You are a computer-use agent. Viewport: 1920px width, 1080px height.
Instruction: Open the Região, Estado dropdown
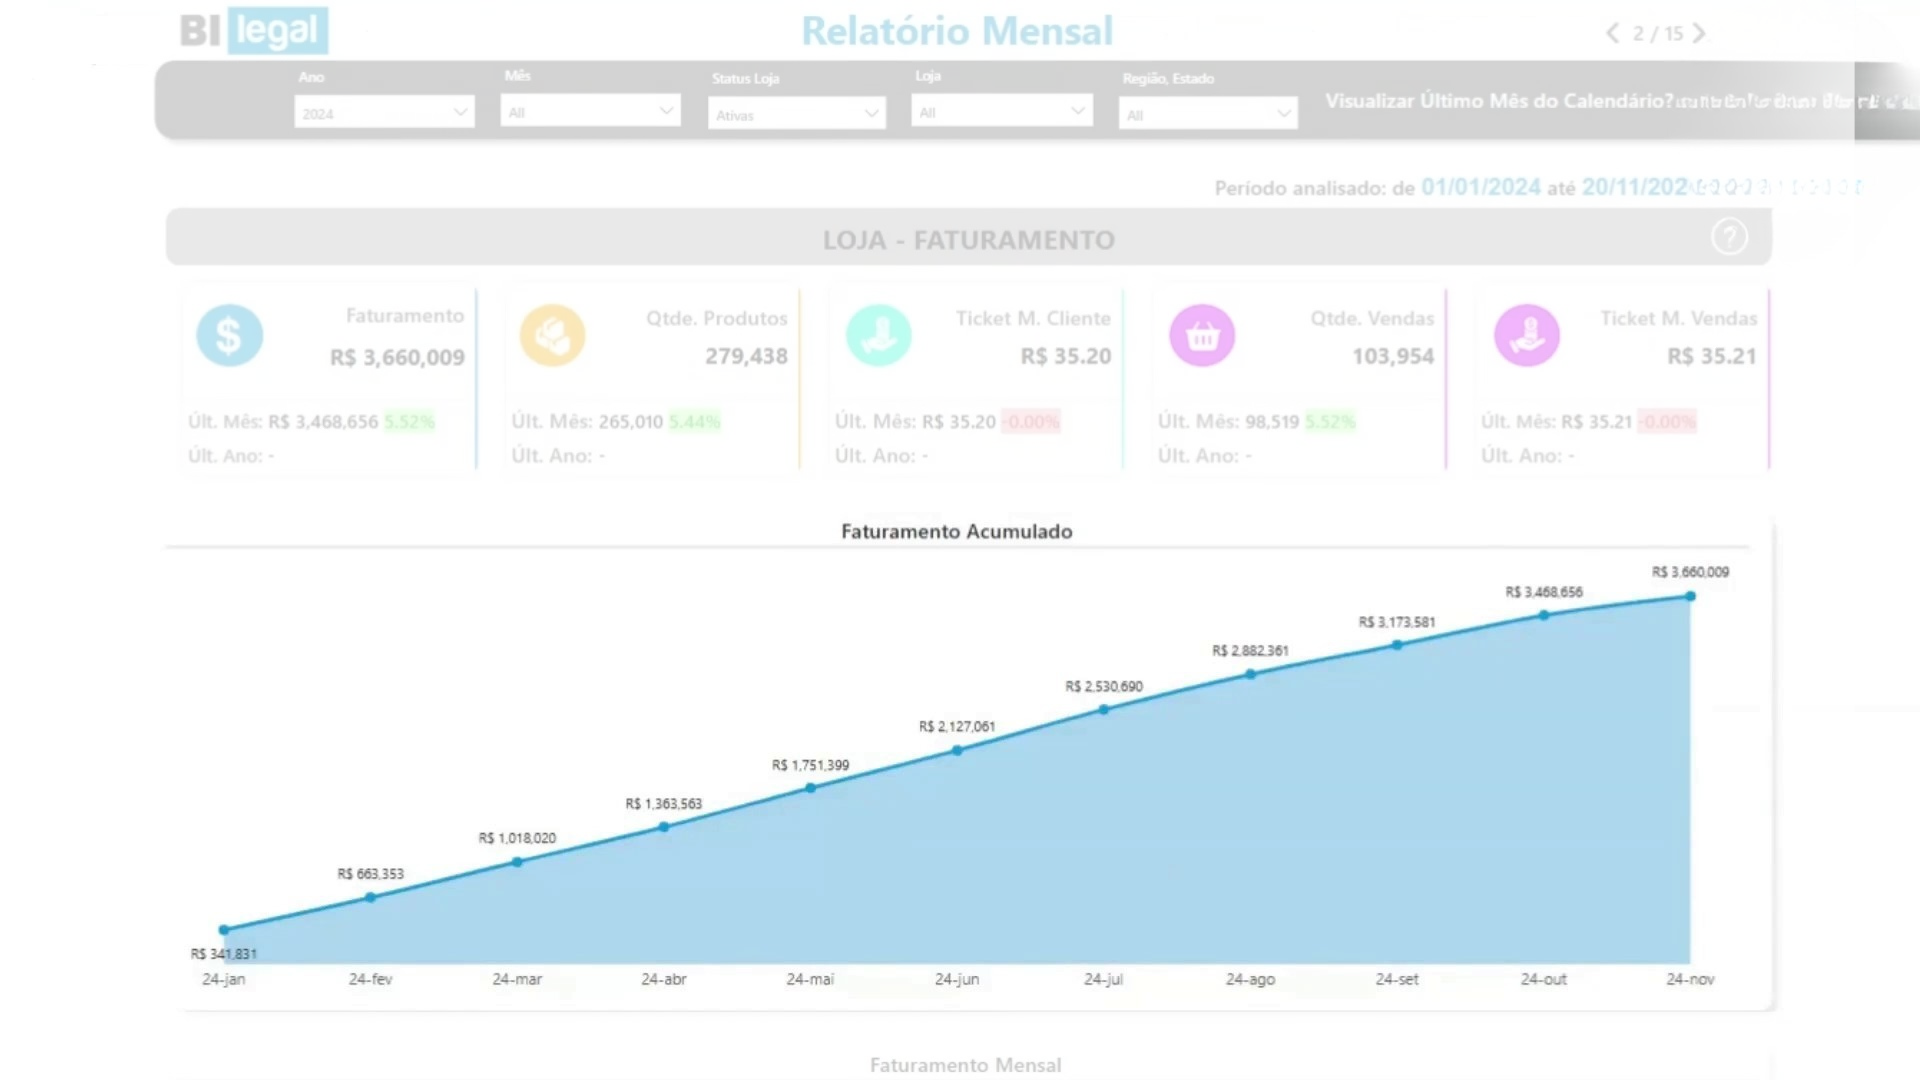[1208, 114]
